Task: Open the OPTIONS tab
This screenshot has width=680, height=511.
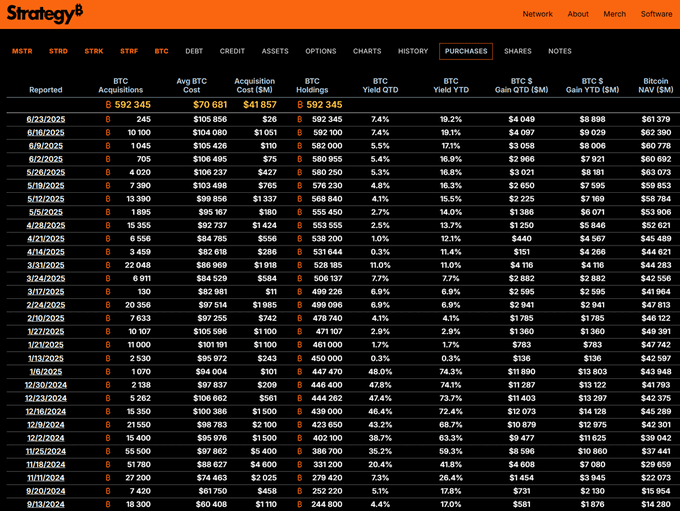Action: [x=320, y=51]
